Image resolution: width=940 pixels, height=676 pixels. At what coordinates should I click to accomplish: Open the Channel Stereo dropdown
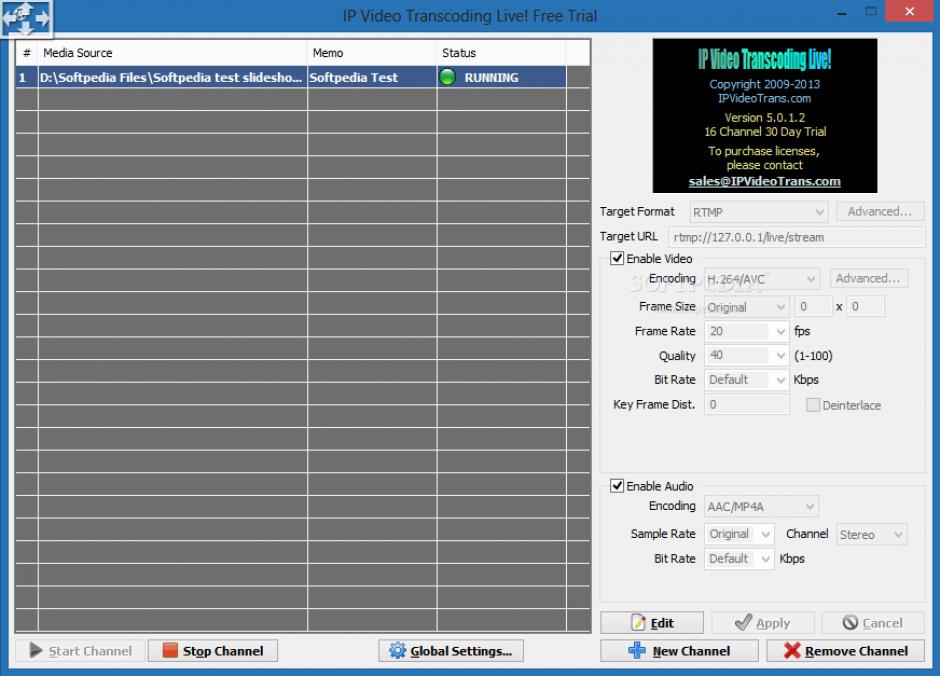(x=872, y=534)
